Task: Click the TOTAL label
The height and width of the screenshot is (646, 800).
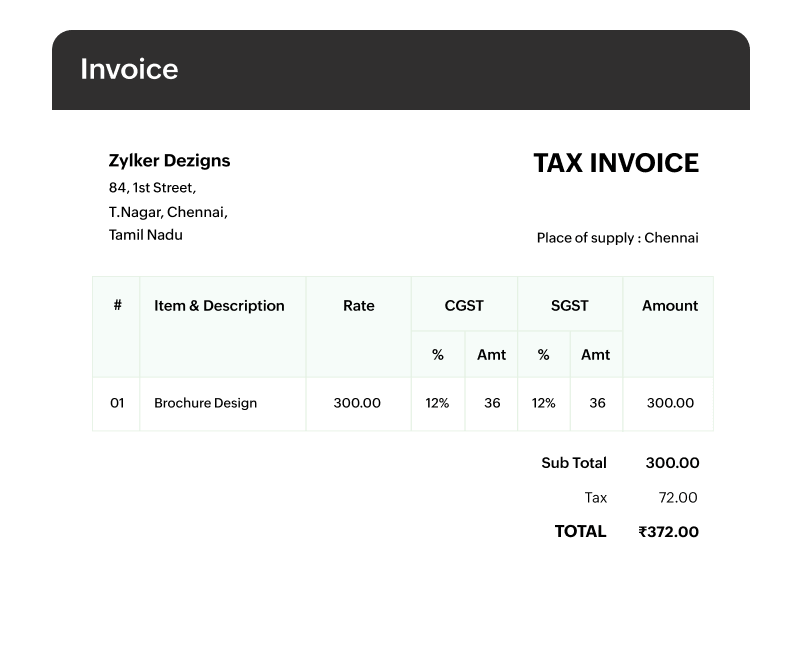Action: (580, 531)
